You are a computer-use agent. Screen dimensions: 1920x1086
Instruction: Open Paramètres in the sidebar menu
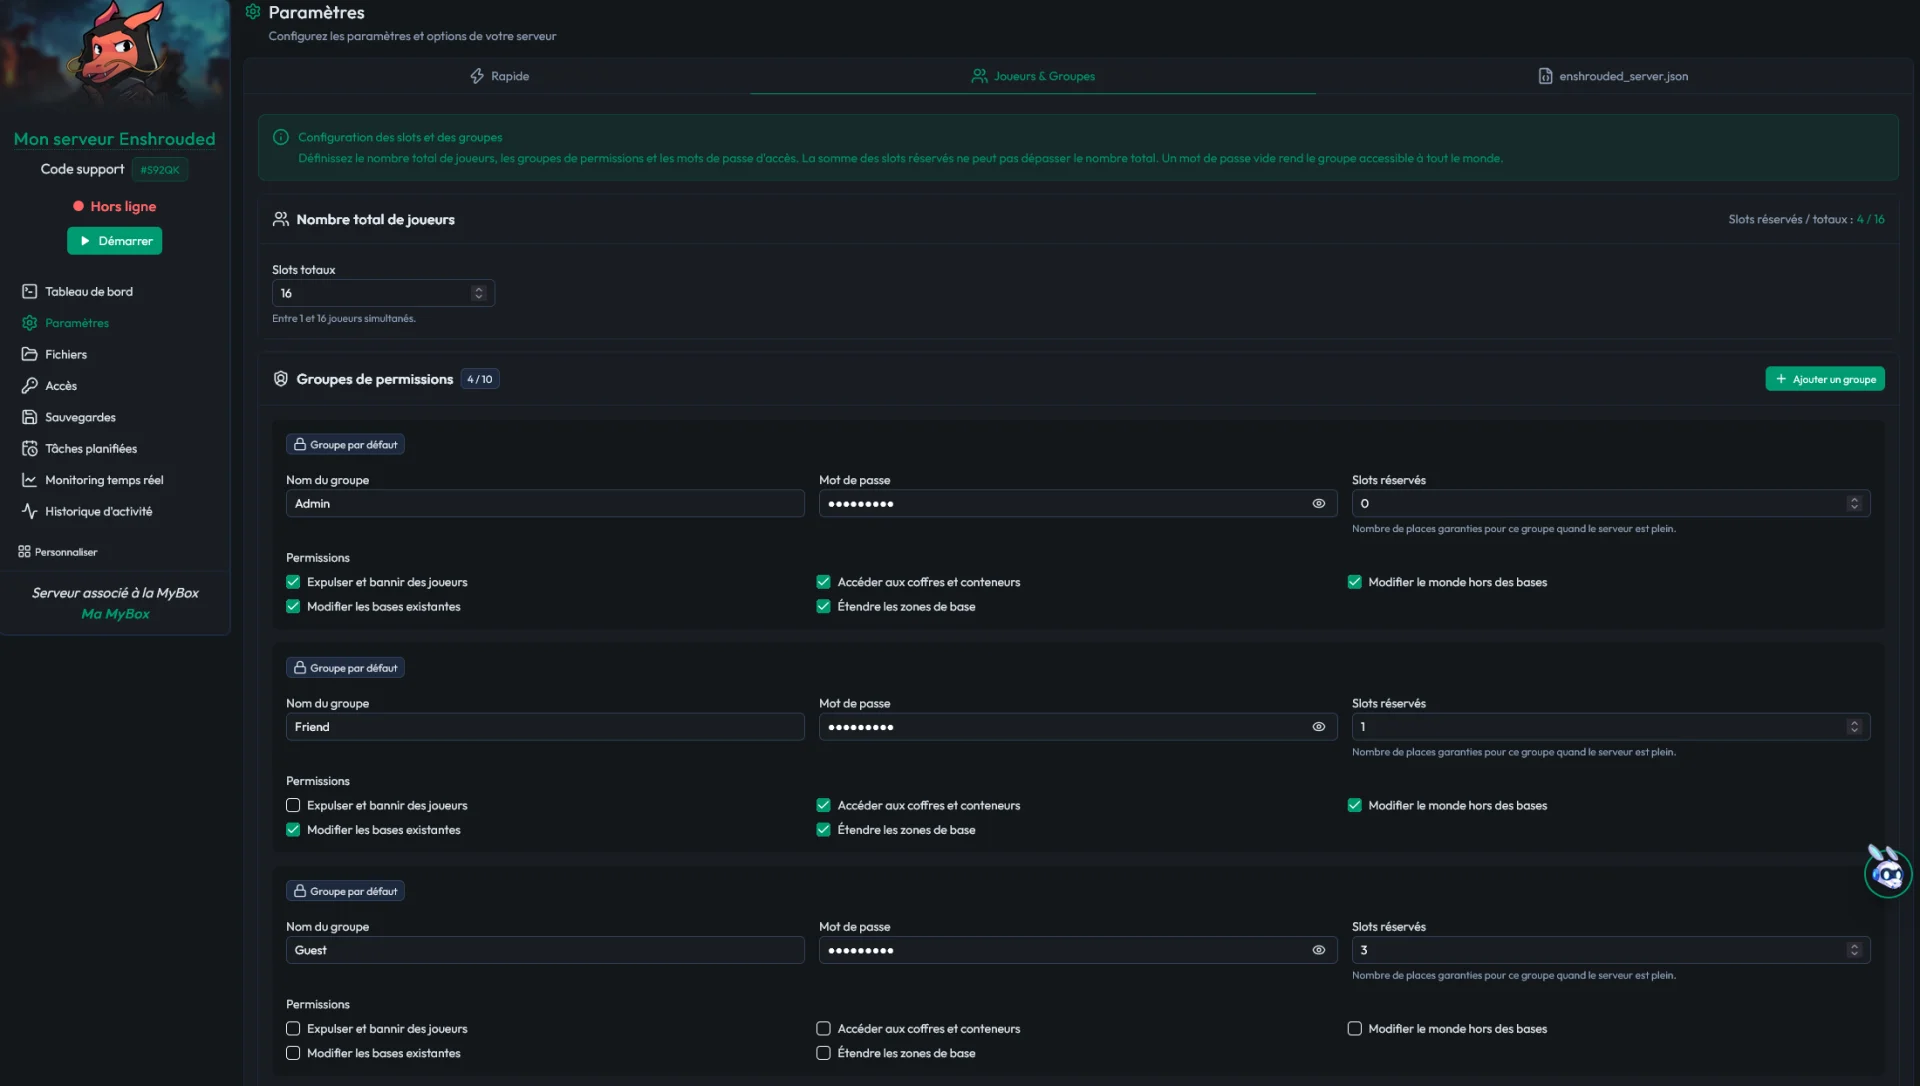77,323
